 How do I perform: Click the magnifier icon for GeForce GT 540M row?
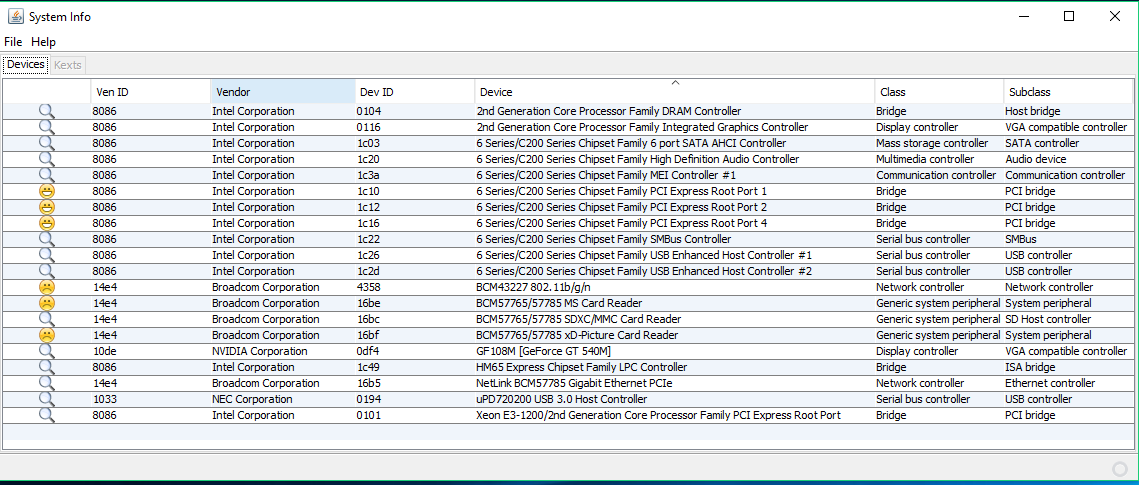tap(46, 351)
